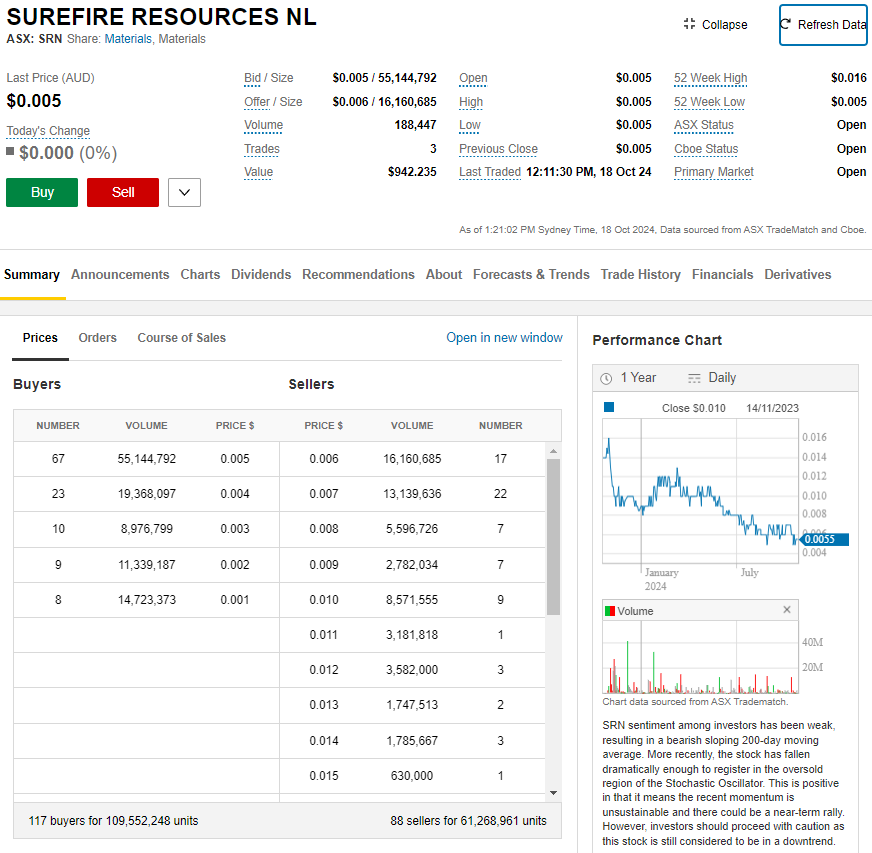
Task: Click the Collapse arrows icon
Action: click(x=690, y=24)
